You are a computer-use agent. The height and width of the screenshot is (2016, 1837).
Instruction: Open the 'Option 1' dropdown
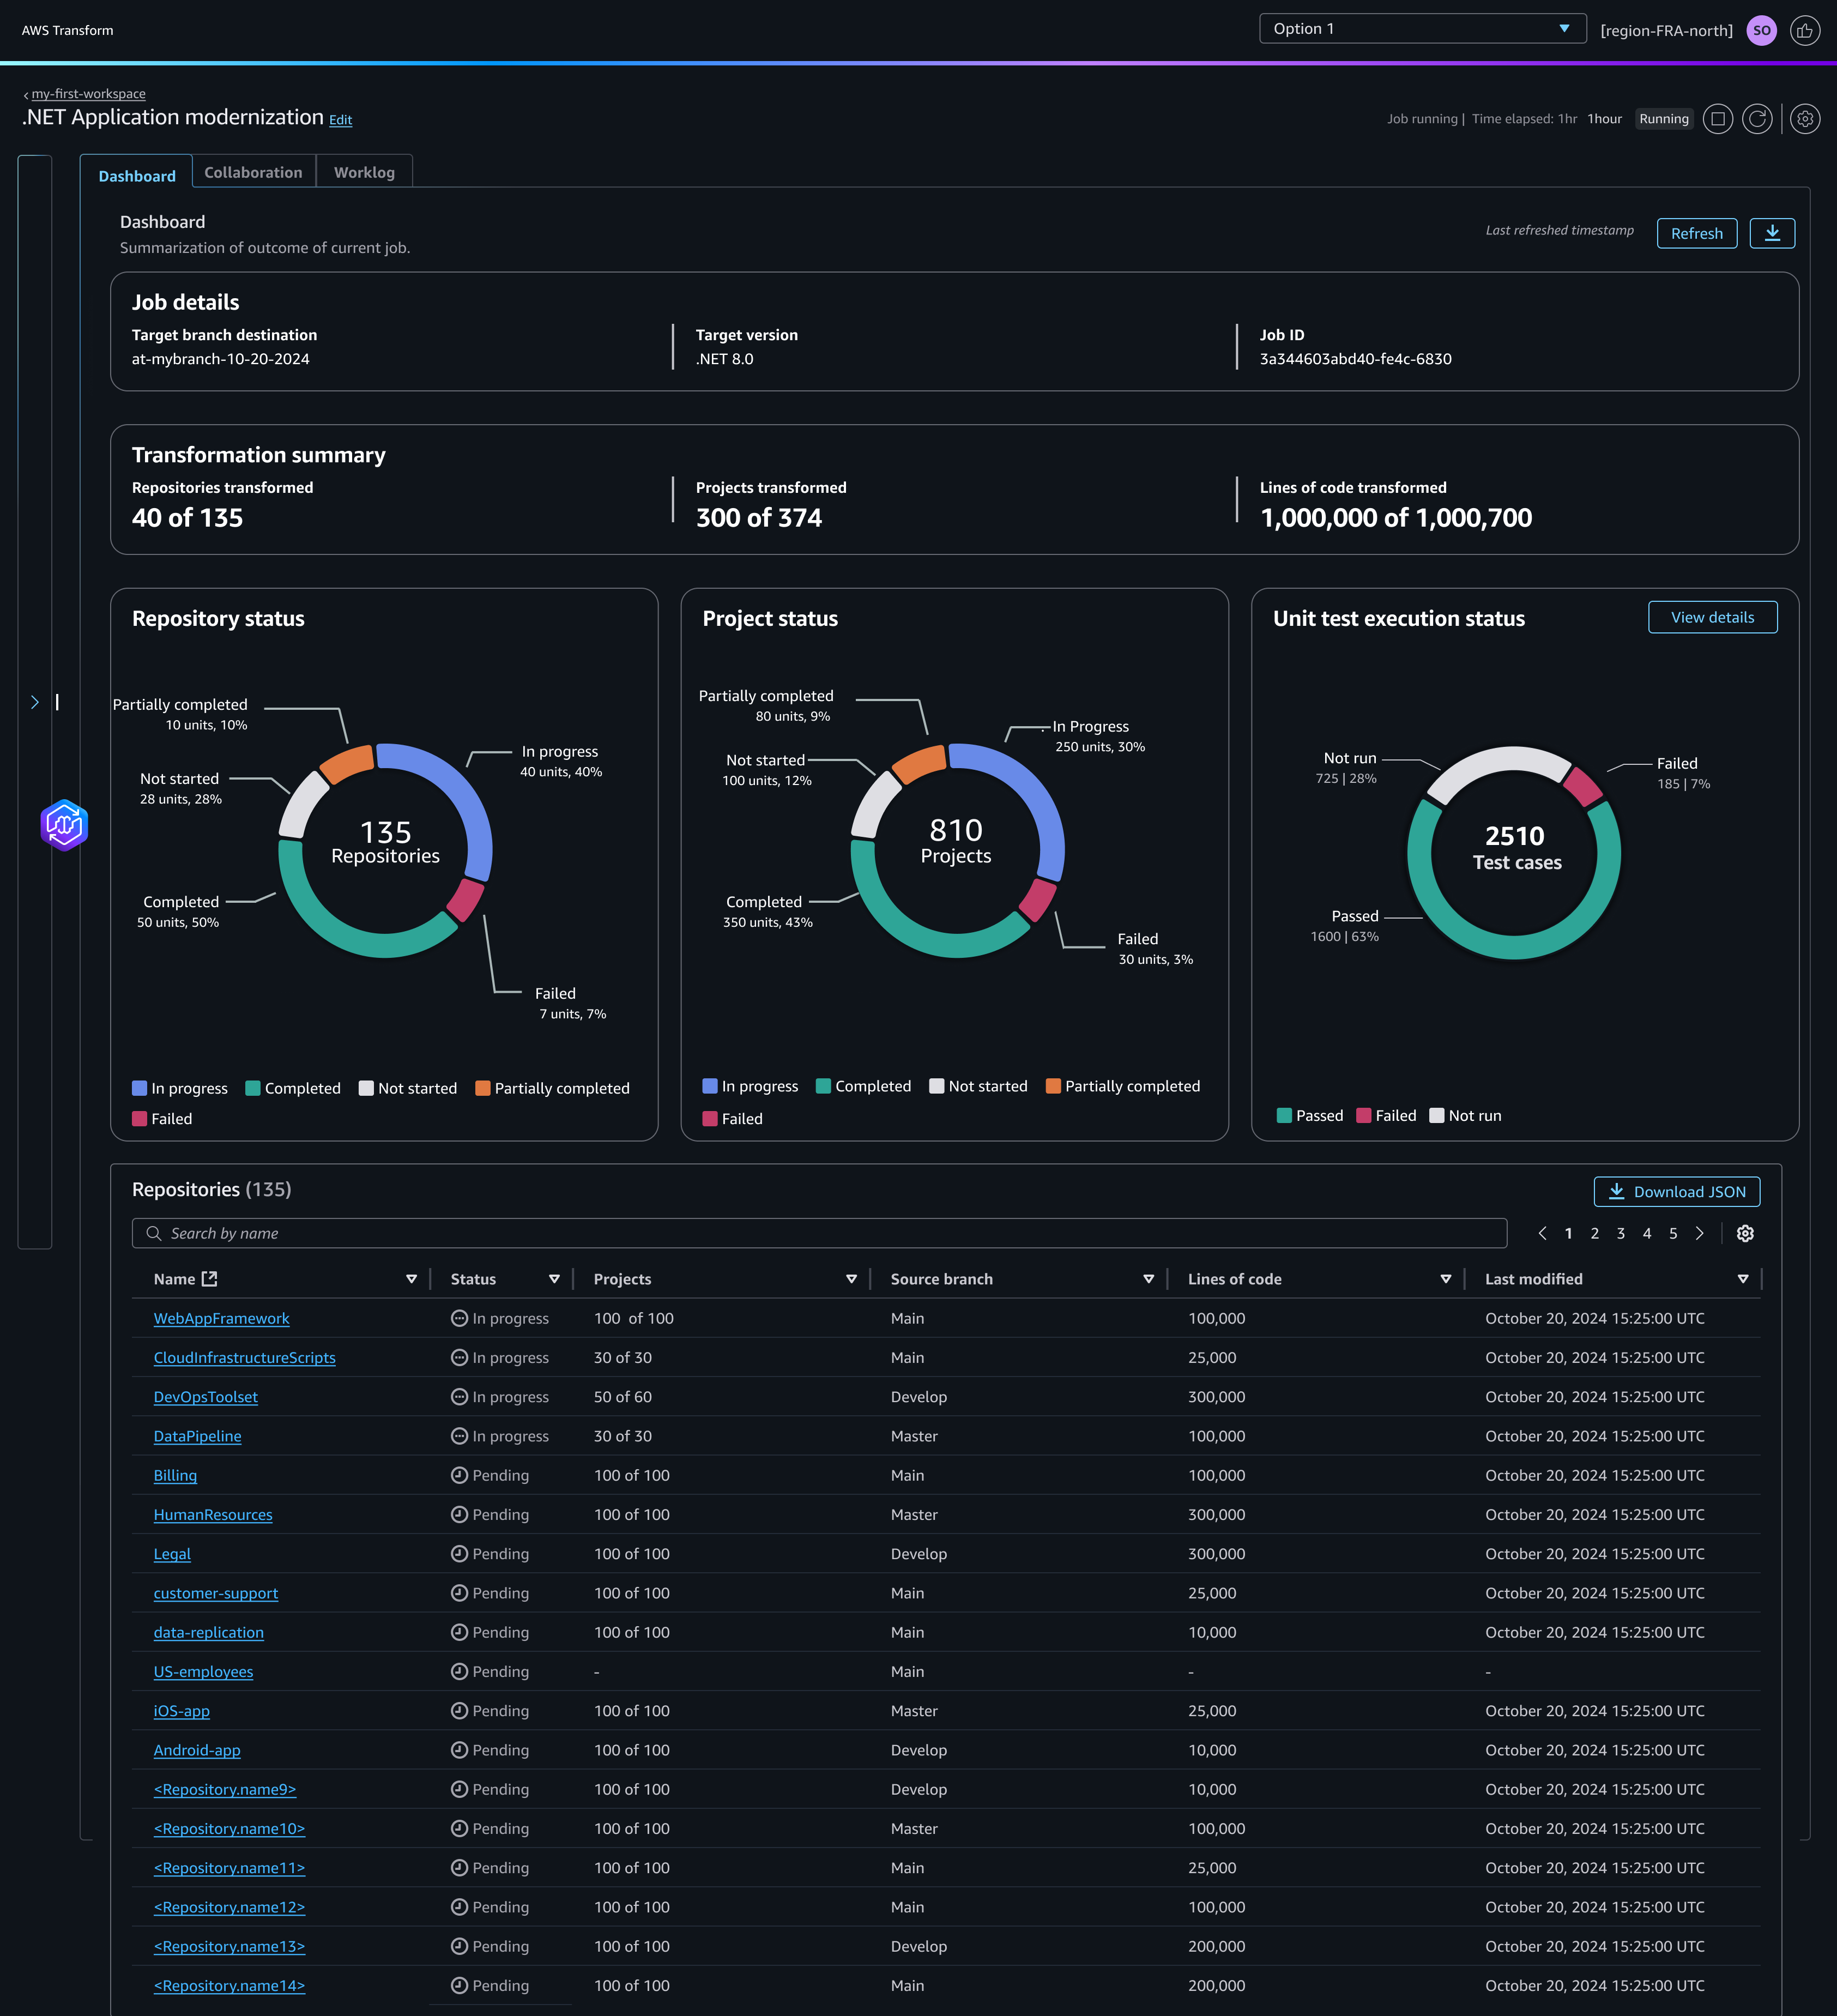click(x=1421, y=28)
